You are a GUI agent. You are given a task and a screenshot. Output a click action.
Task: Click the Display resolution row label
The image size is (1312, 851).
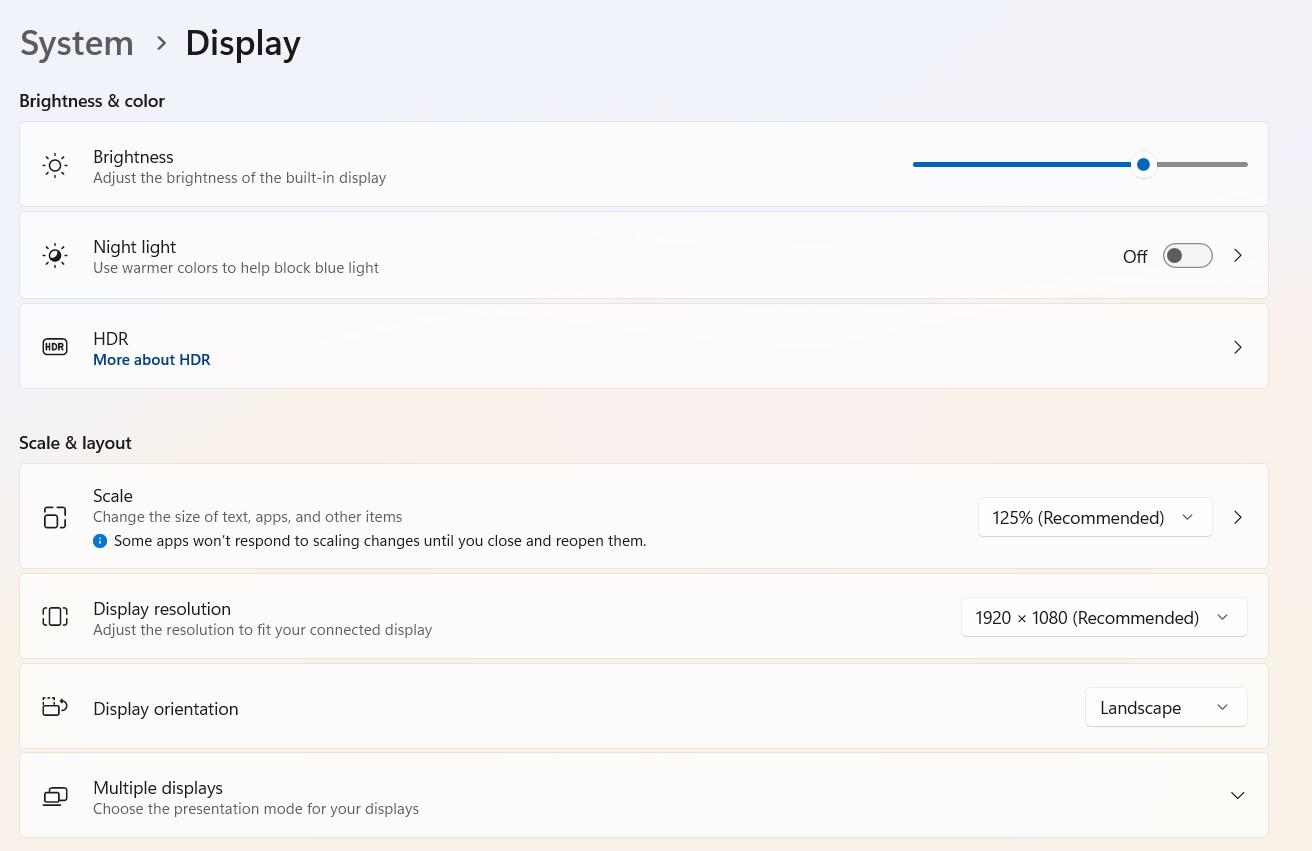pyautogui.click(x=162, y=609)
